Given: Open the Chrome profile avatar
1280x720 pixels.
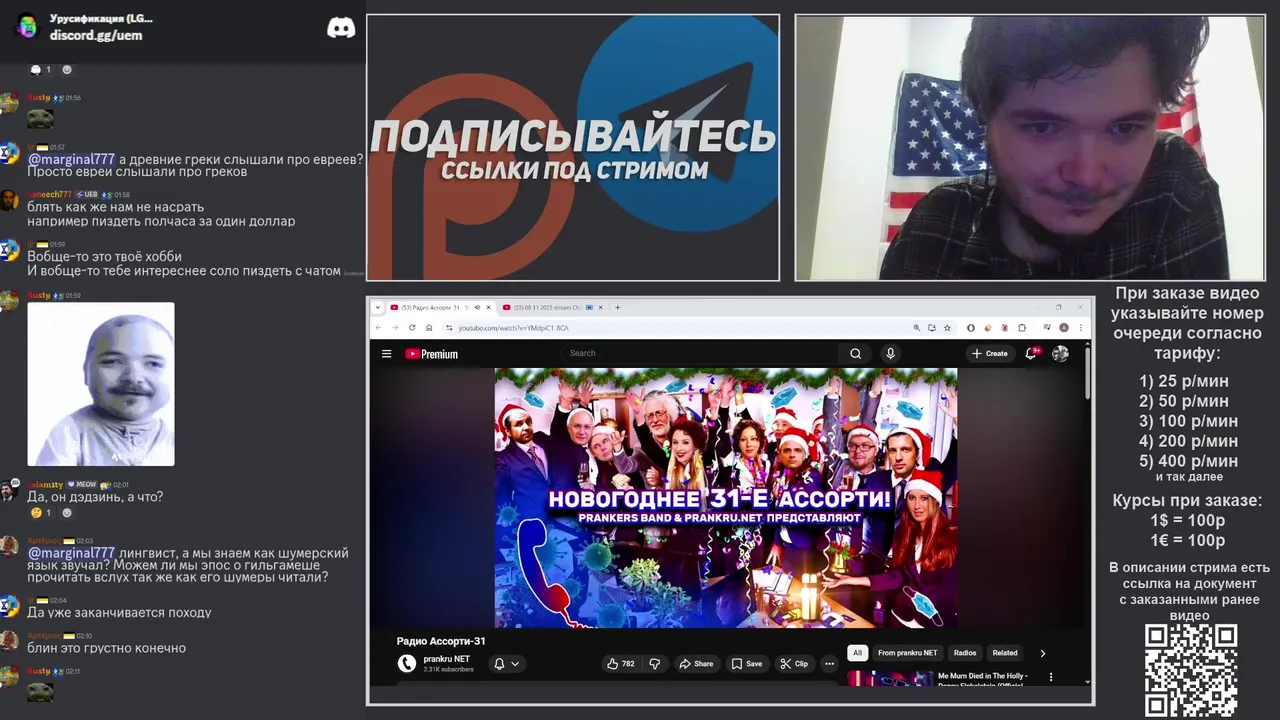Looking at the screenshot, I should 1064,327.
